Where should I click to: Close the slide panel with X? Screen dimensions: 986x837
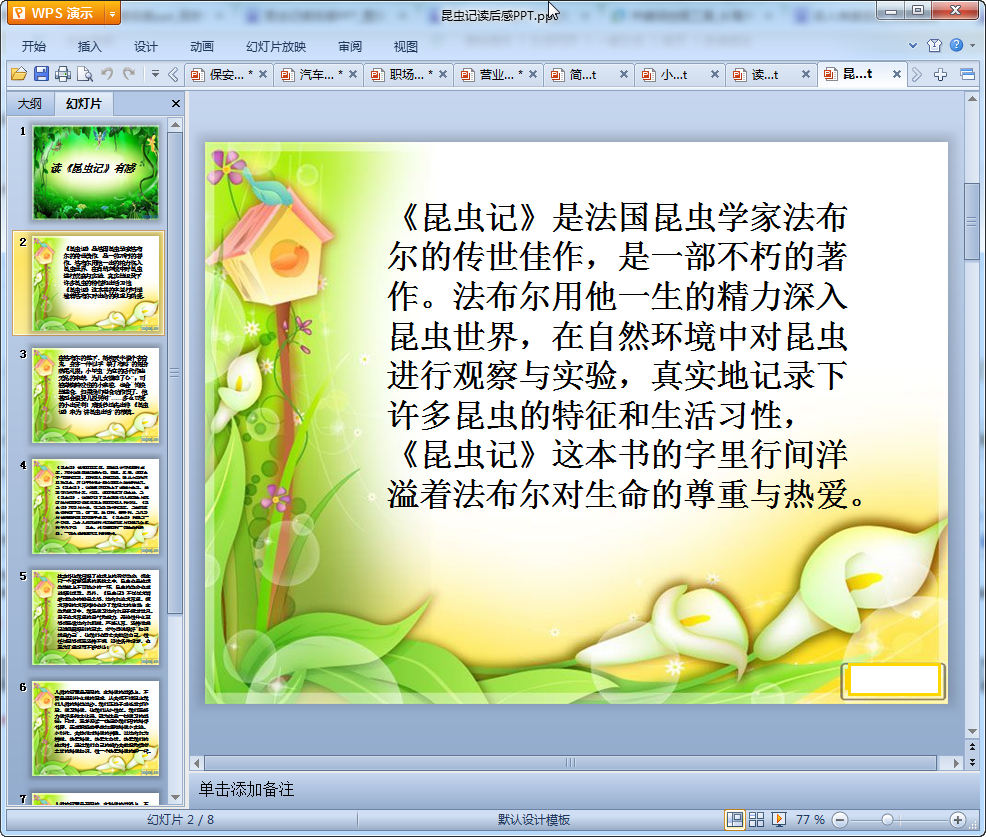(176, 104)
